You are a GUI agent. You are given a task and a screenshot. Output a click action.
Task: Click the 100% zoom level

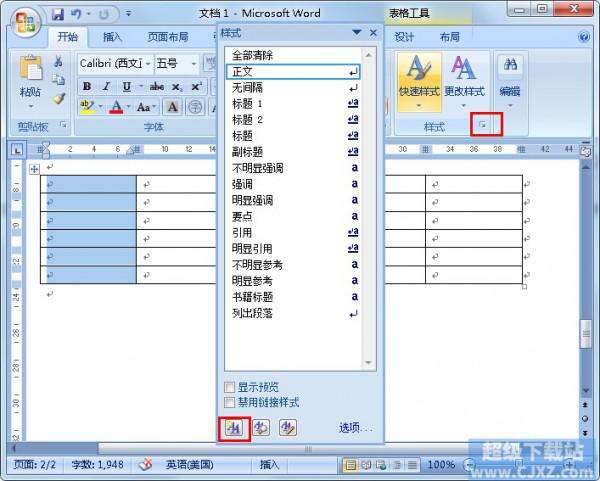point(441,465)
